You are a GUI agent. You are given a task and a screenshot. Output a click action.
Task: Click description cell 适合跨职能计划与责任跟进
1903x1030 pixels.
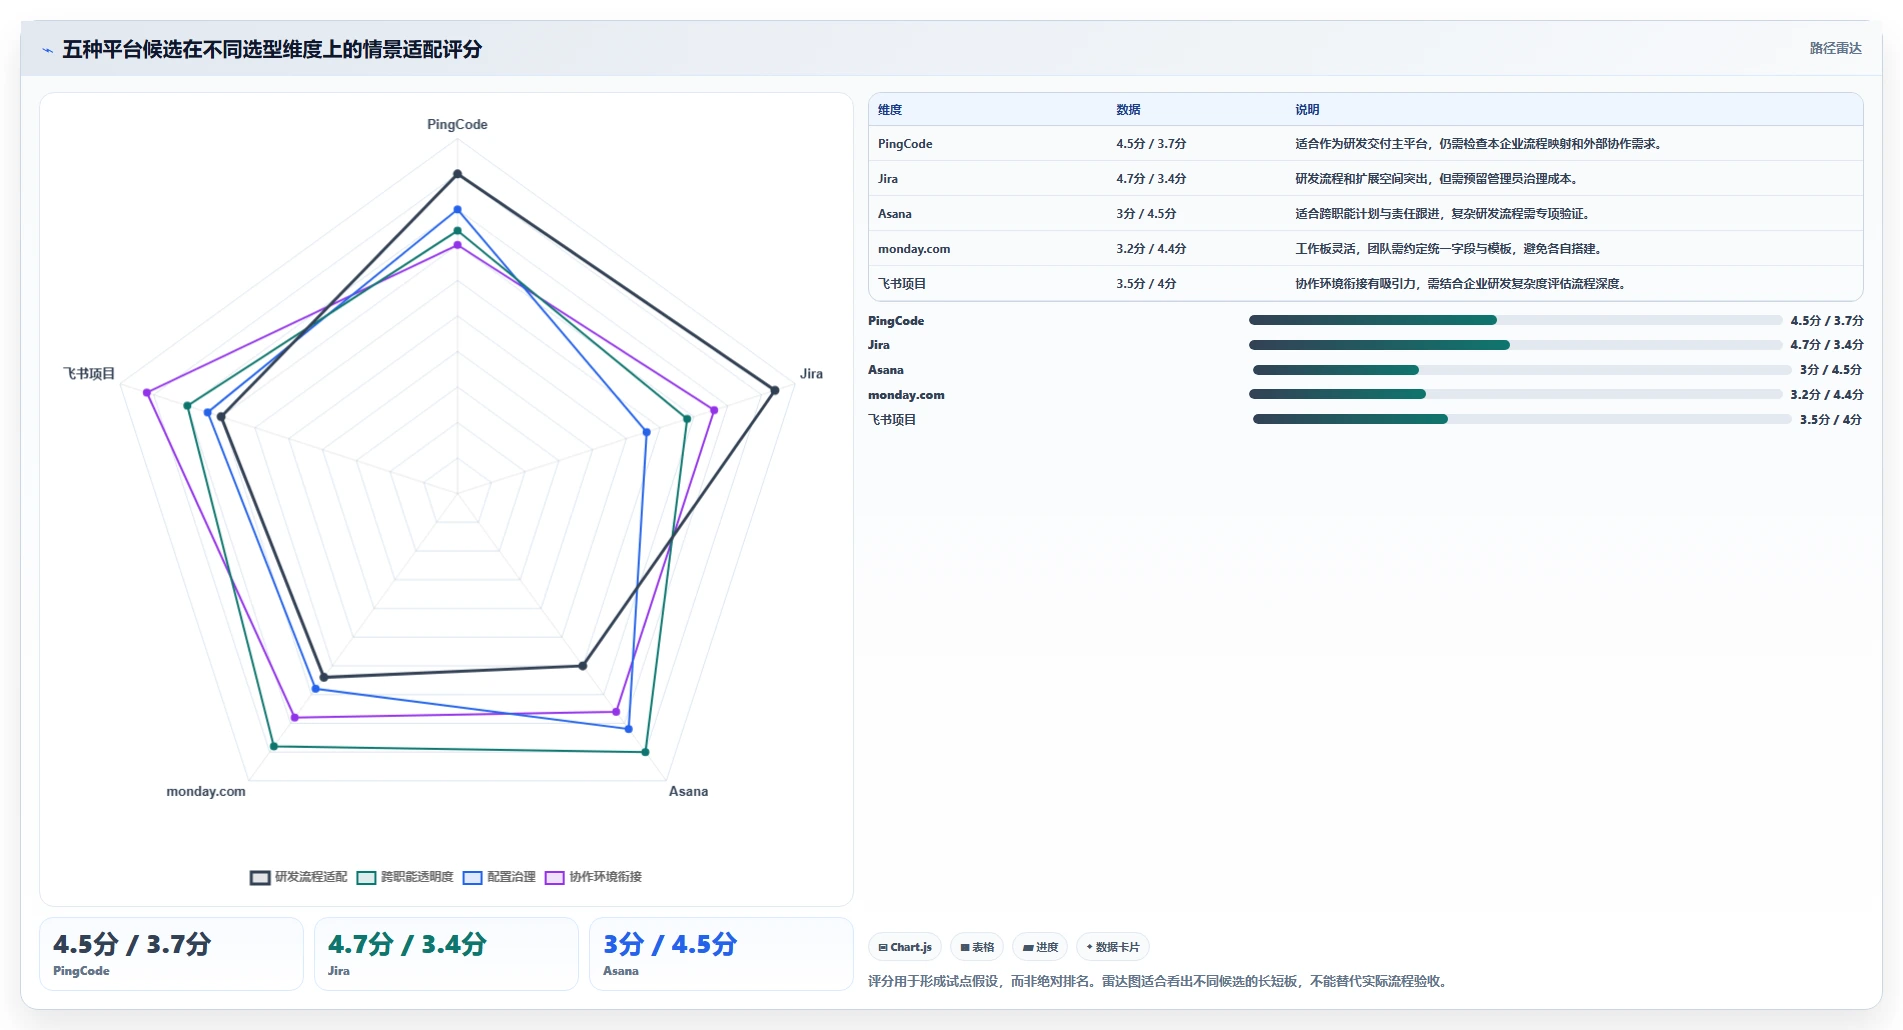1442,214
